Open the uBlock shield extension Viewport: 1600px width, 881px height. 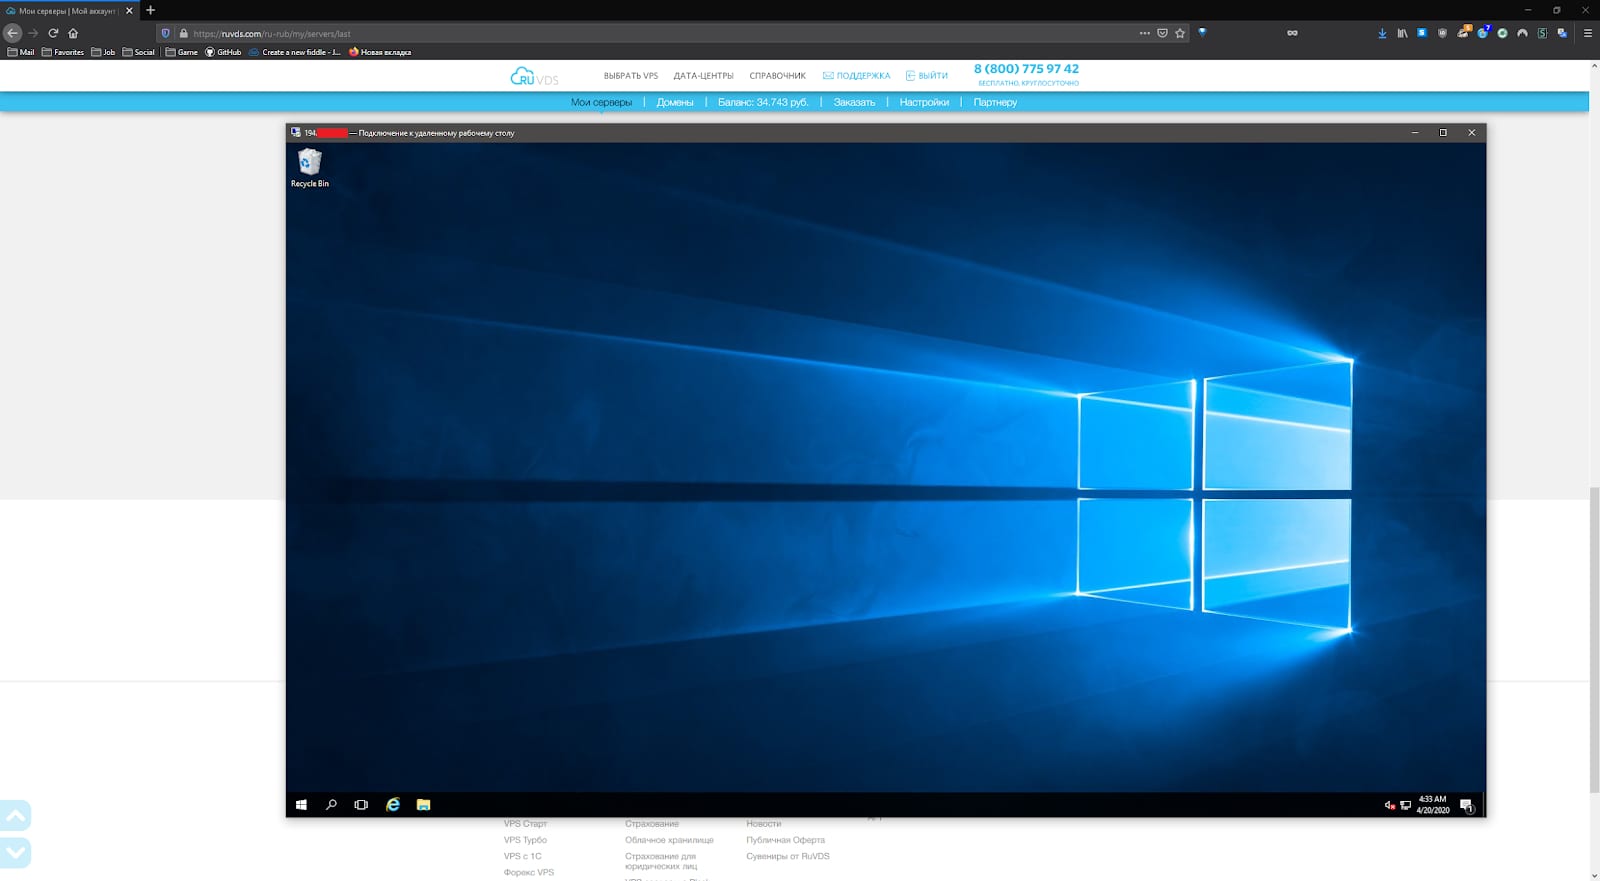tap(1442, 33)
